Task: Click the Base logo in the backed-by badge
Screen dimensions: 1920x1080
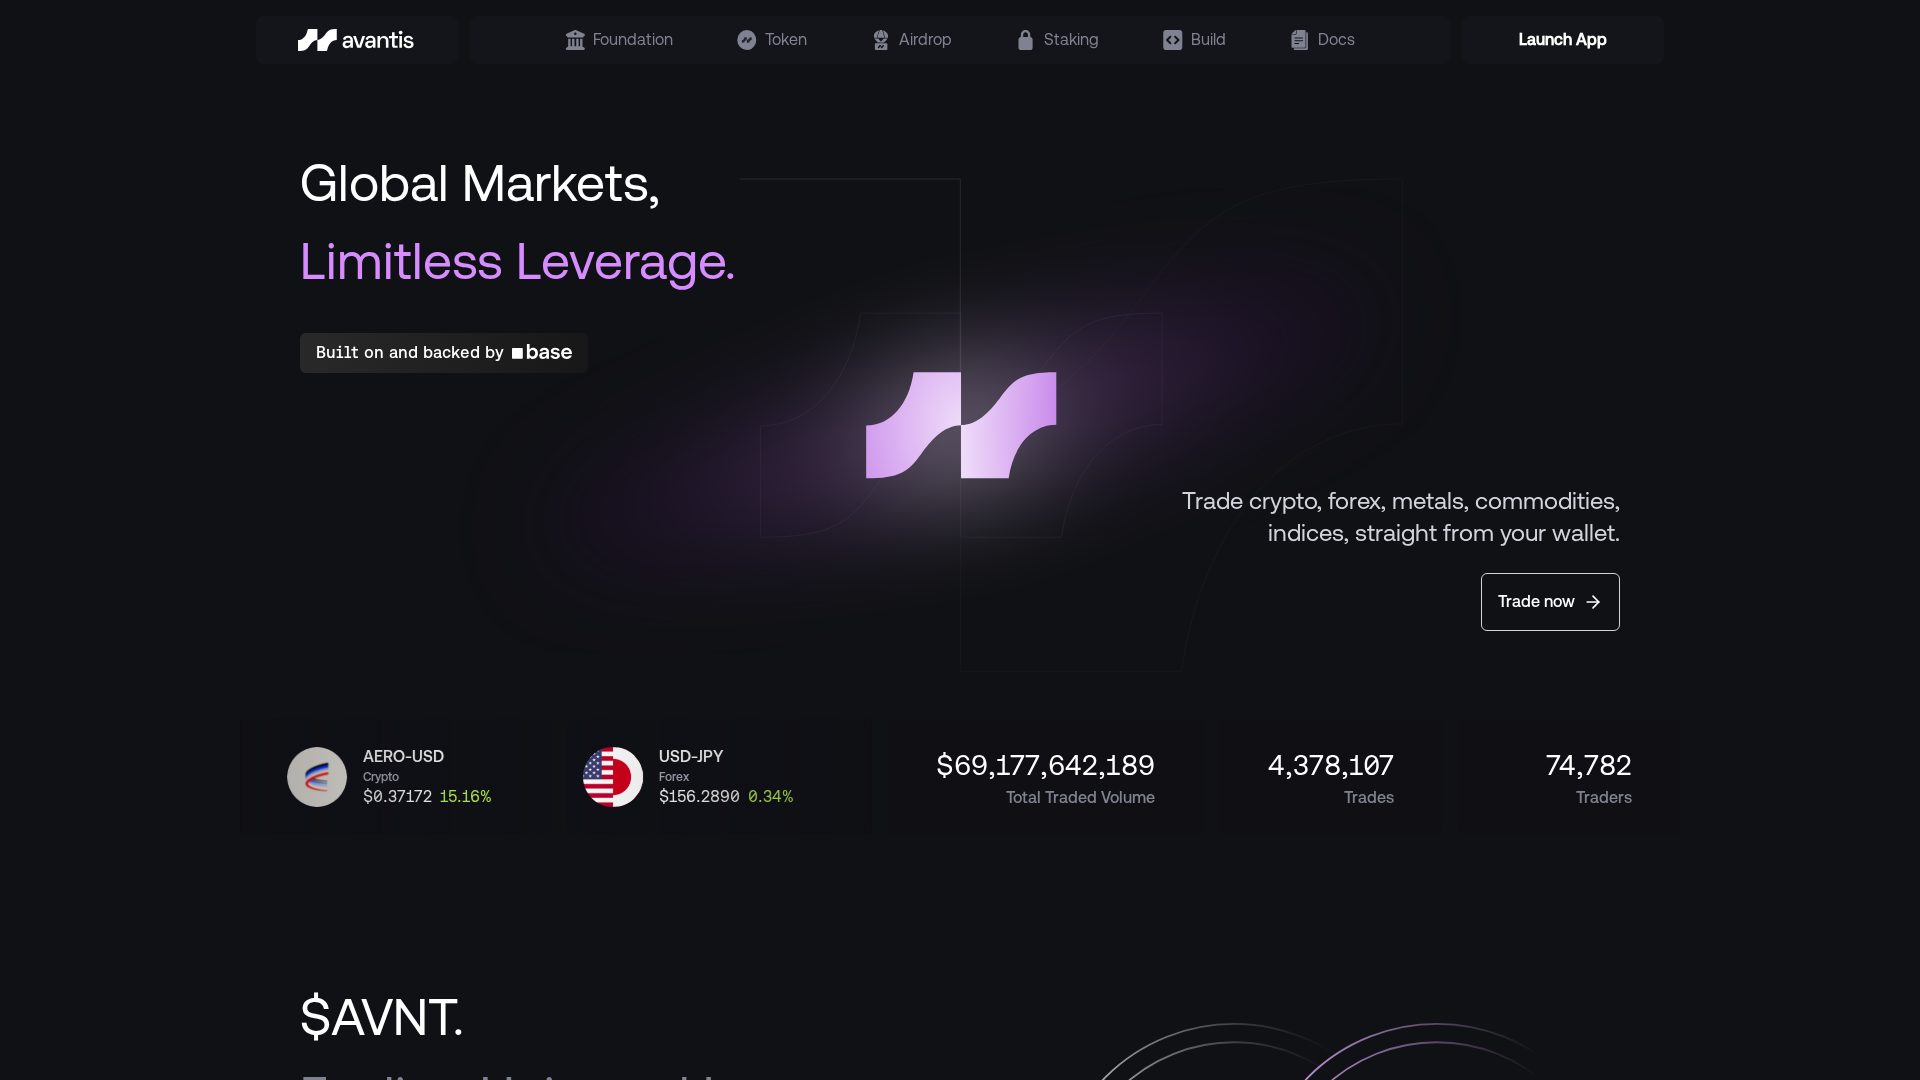Action: [541, 352]
